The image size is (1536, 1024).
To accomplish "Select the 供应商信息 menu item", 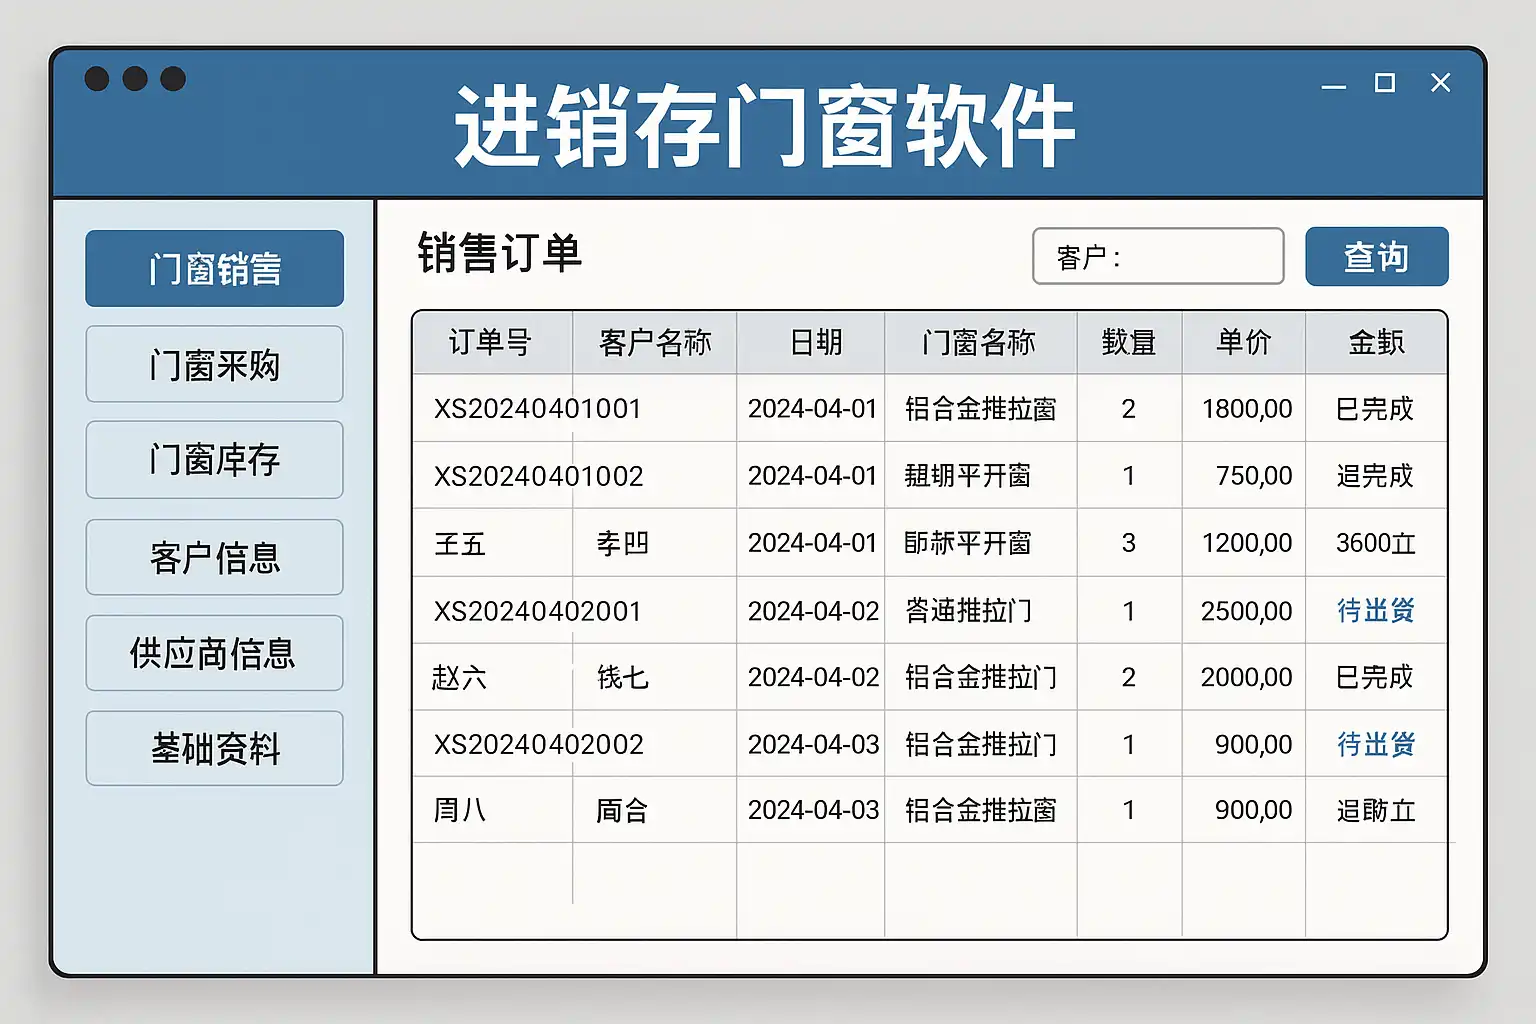I will (x=214, y=653).
